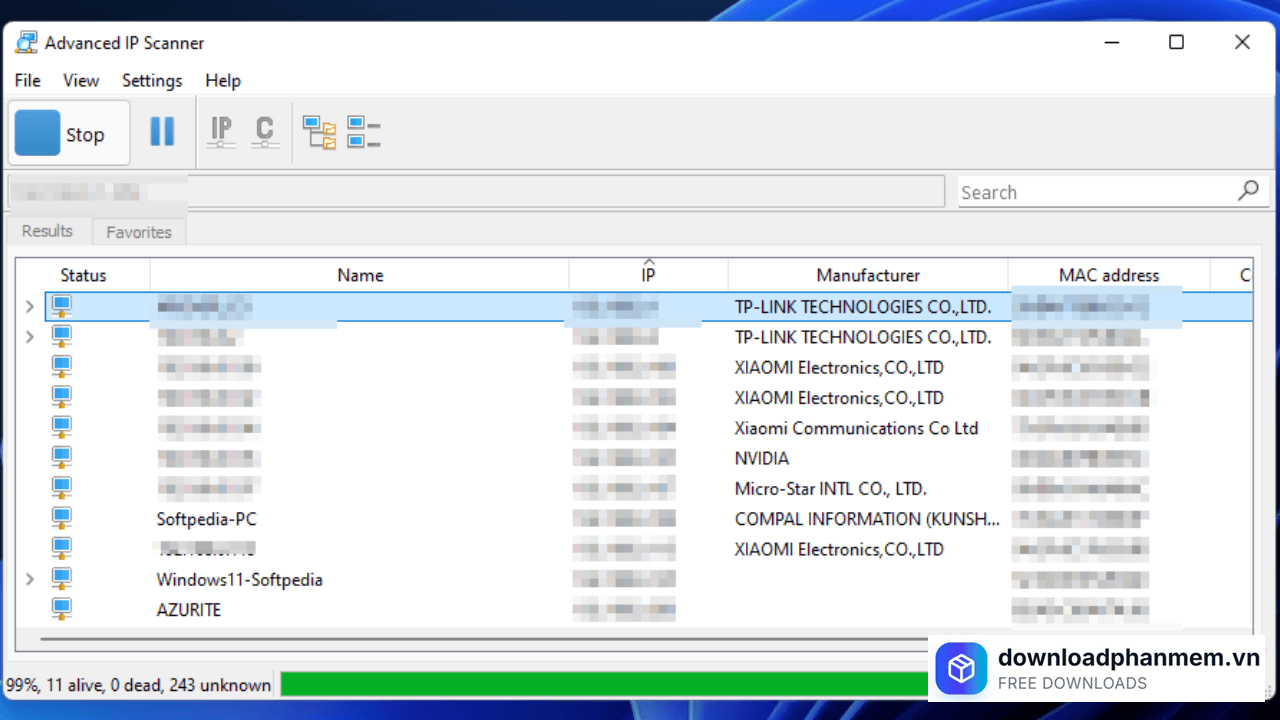Sort by the Status column header

pyautogui.click(x=83, y=275)
